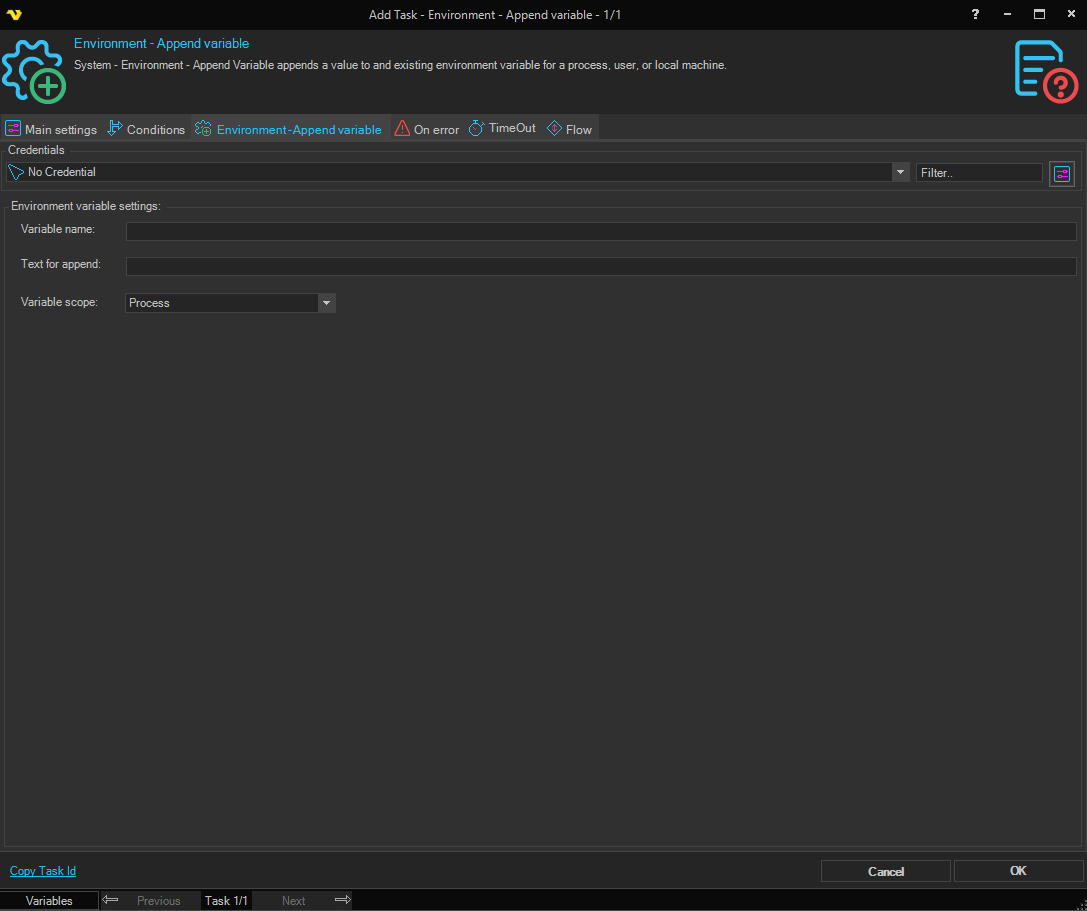Image resolution: width=1087 pixels, height=911 pixels.
Task: Go to the TimeOut tab
Action: [502, 129]
